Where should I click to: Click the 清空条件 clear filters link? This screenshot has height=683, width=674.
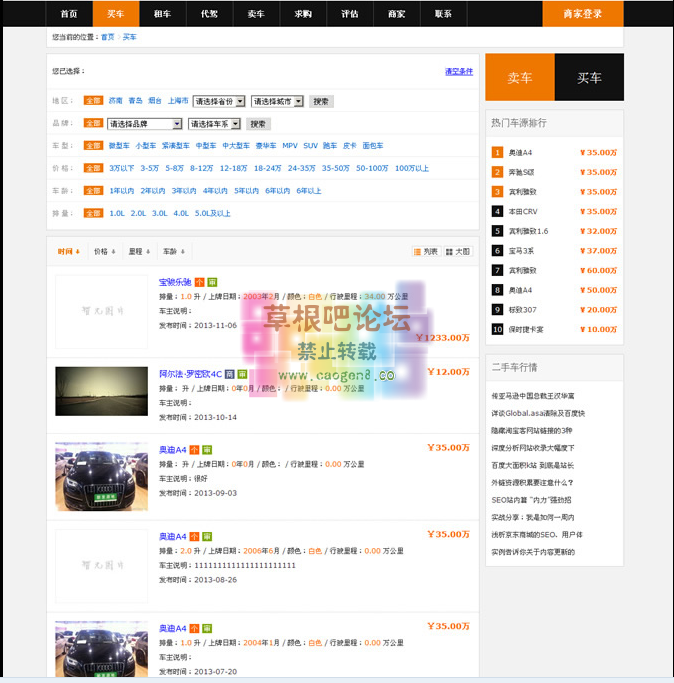click(x=459, y=72)
